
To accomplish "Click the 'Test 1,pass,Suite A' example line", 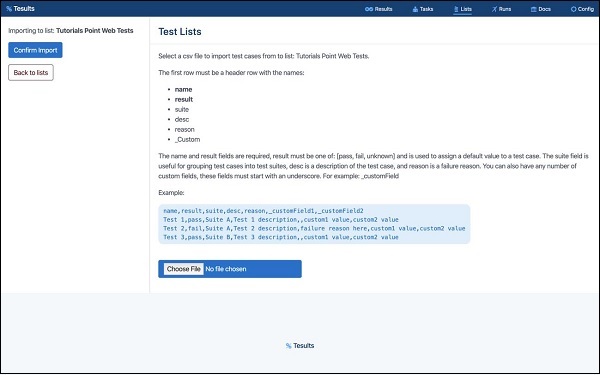I will pos(281,220).
